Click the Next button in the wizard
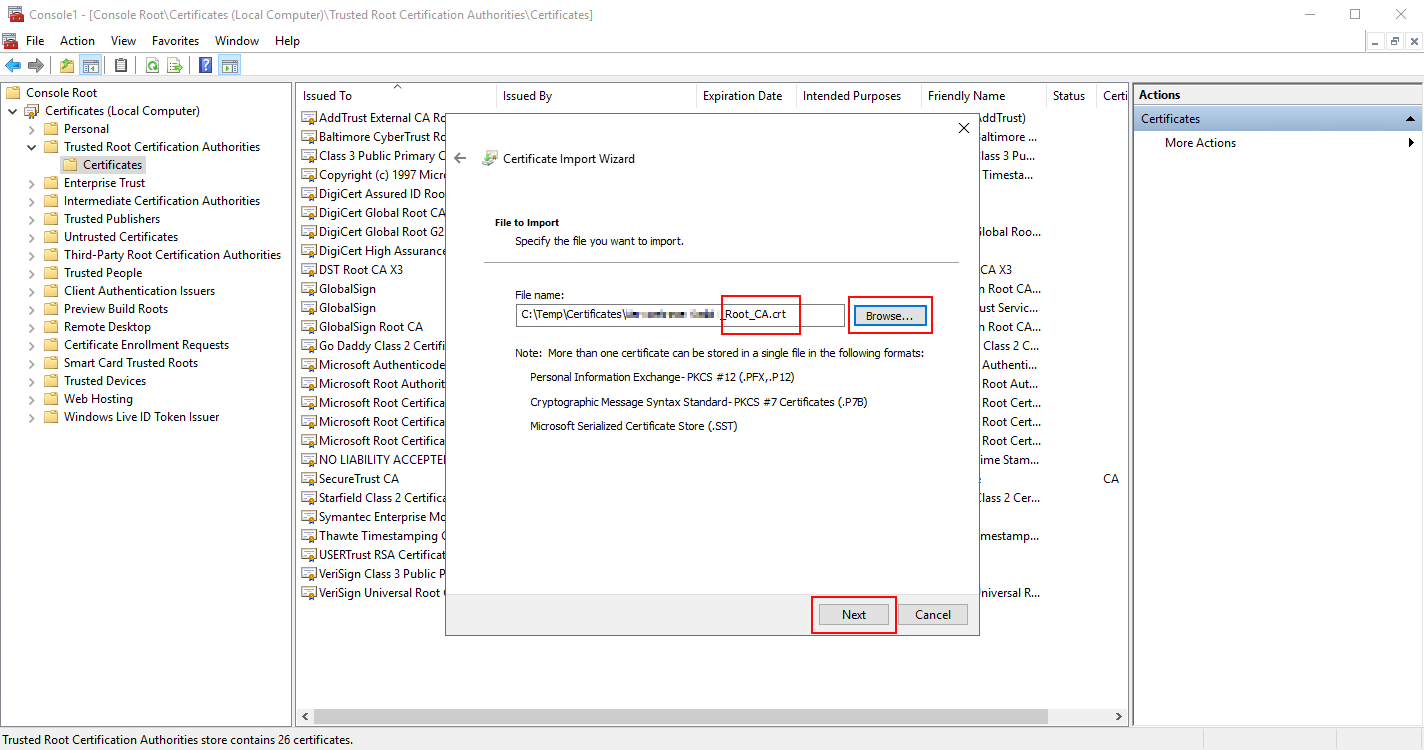This screenshot has width=1424, height=750. tap(853, 614)
